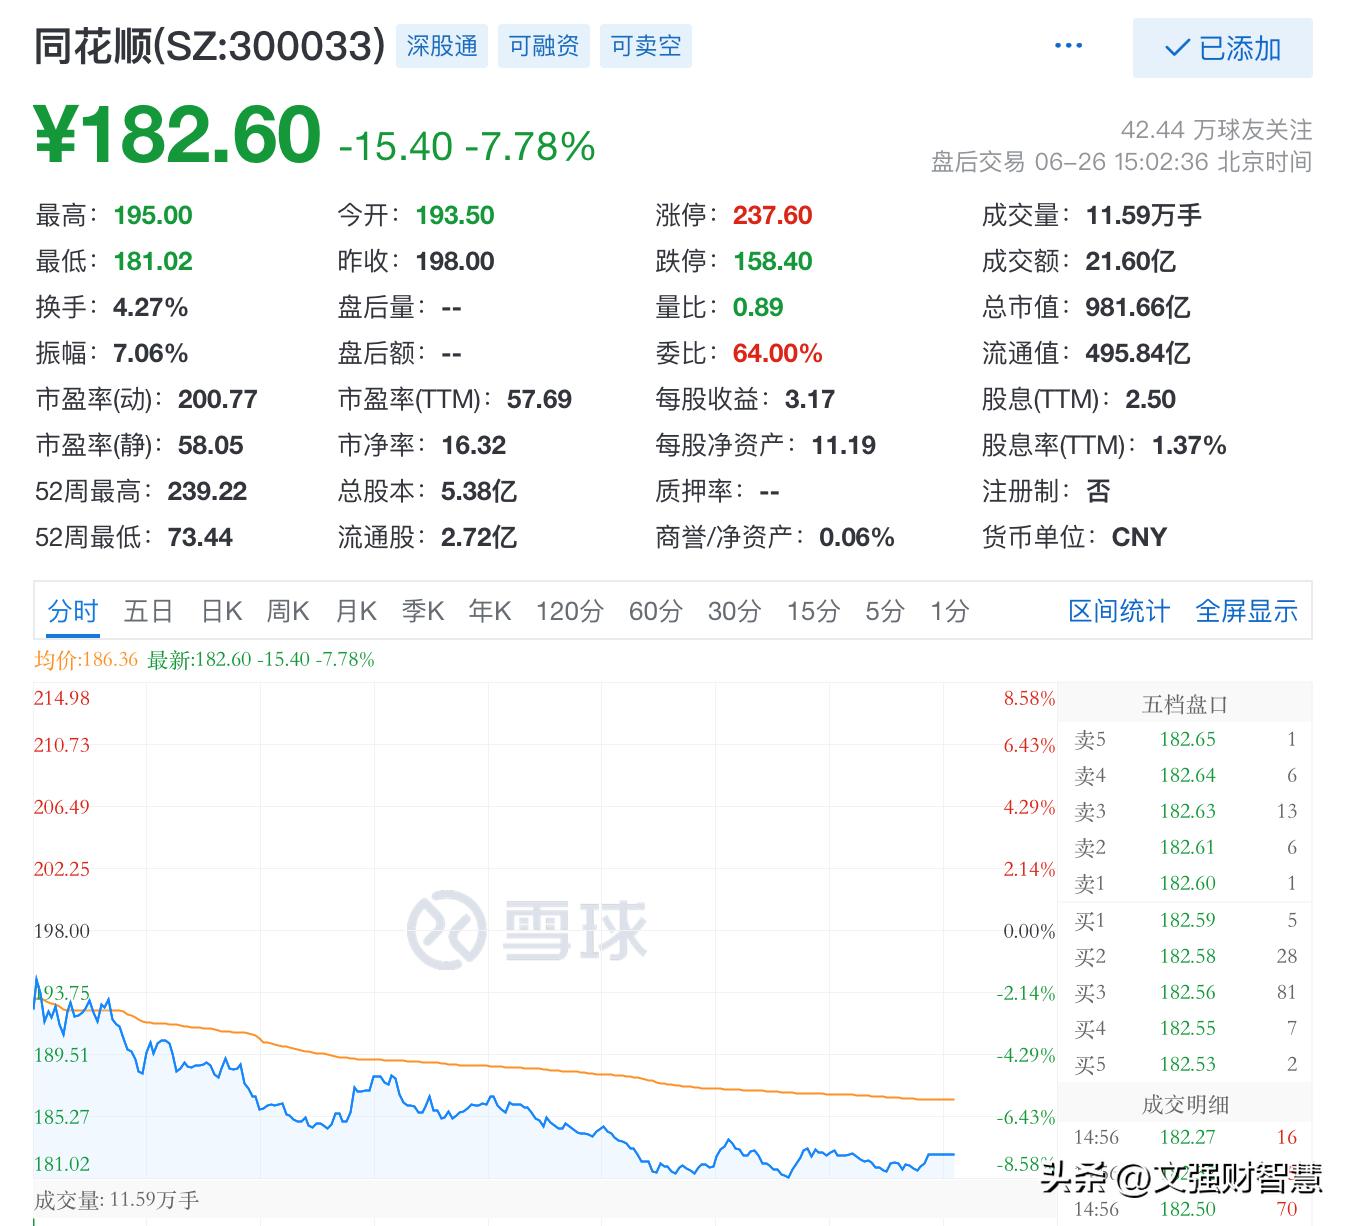Click the 买5 price 182.53 in order book
This screenshot has height=1226, width=1354.
tap(1188, 1064)
